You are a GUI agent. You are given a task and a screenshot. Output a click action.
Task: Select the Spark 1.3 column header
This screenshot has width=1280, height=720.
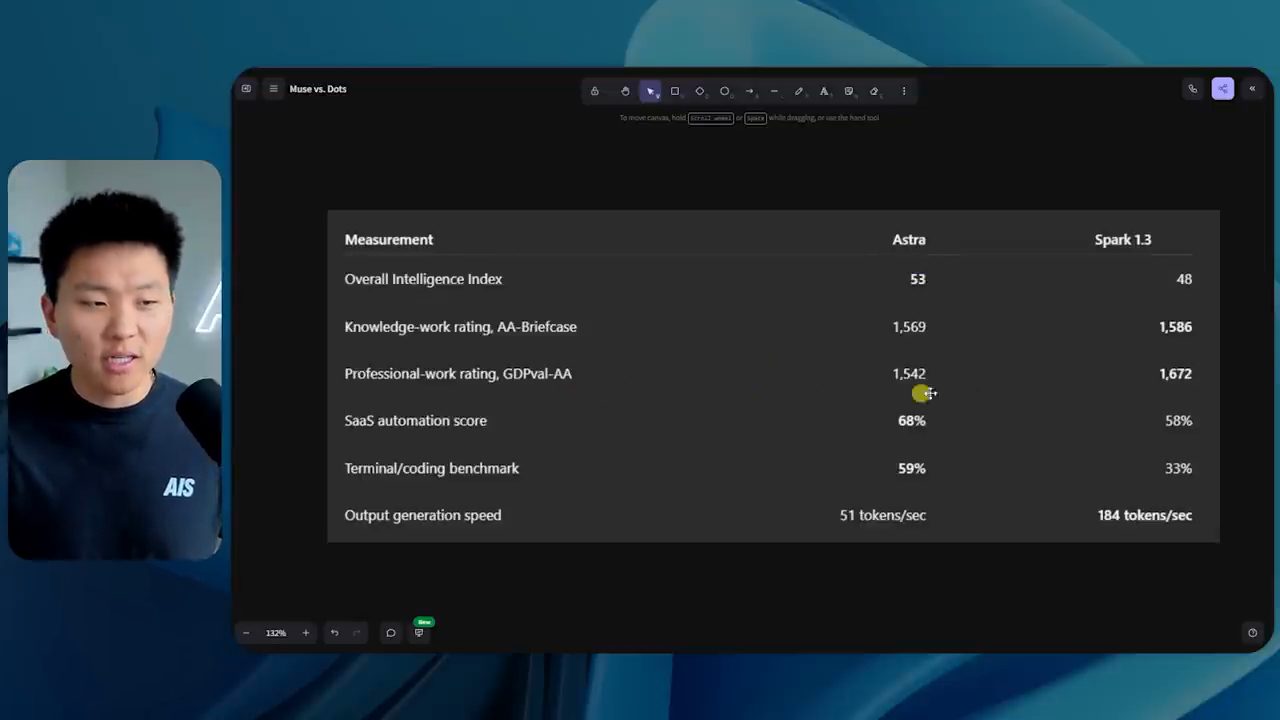(x=1123, y=240)
